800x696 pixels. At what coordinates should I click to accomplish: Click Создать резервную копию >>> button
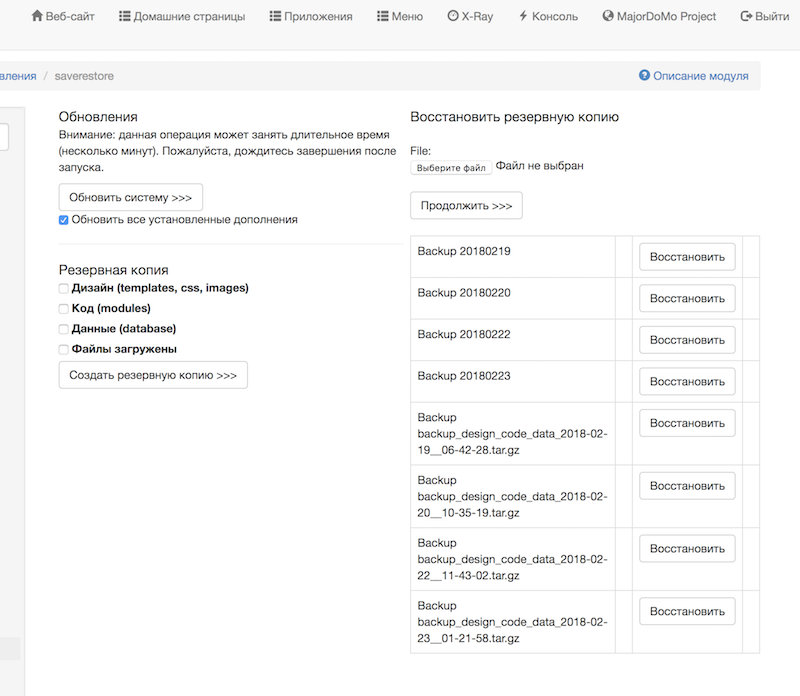(x=153, y=375)
